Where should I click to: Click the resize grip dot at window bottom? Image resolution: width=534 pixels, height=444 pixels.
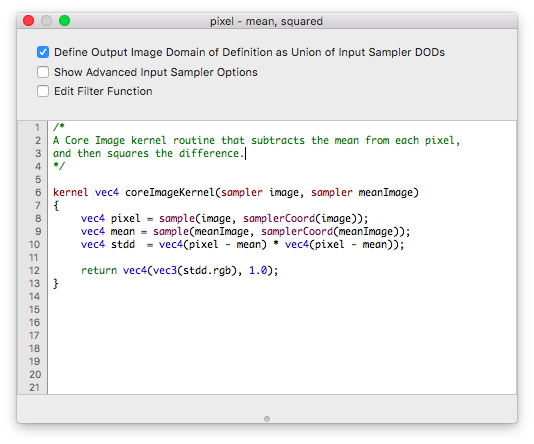[267, 418]
